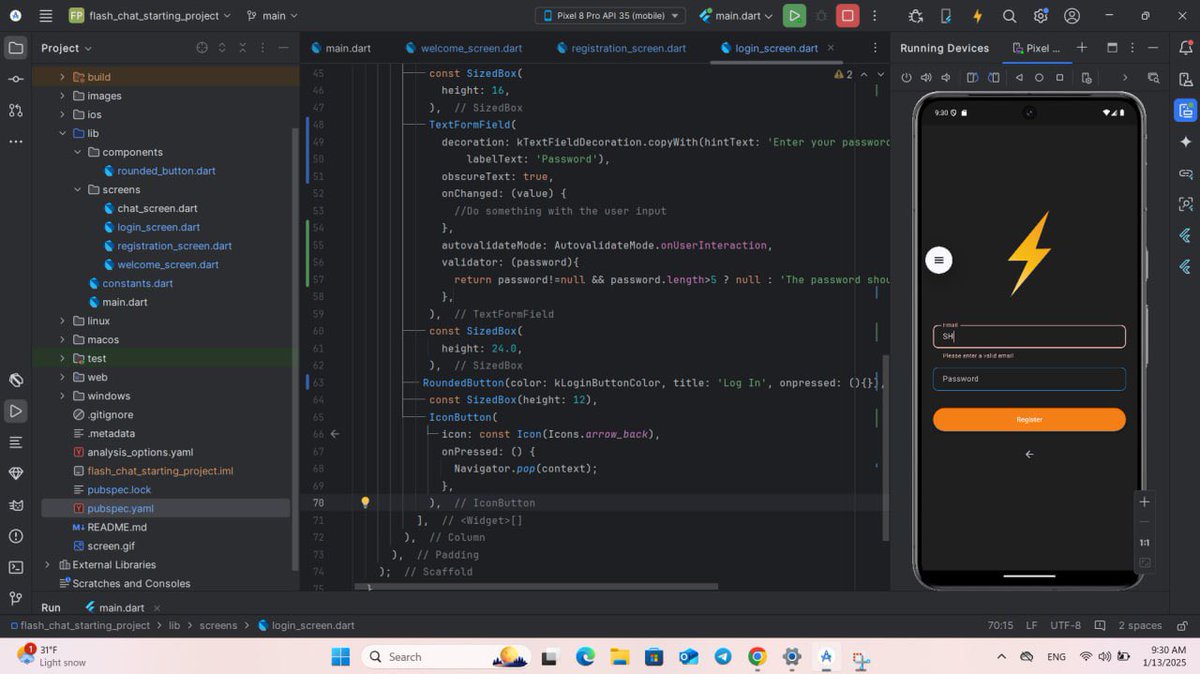Screen dimensions: 1200x674
Task: Click the taskbar Search box
Action: pos(447,657)
